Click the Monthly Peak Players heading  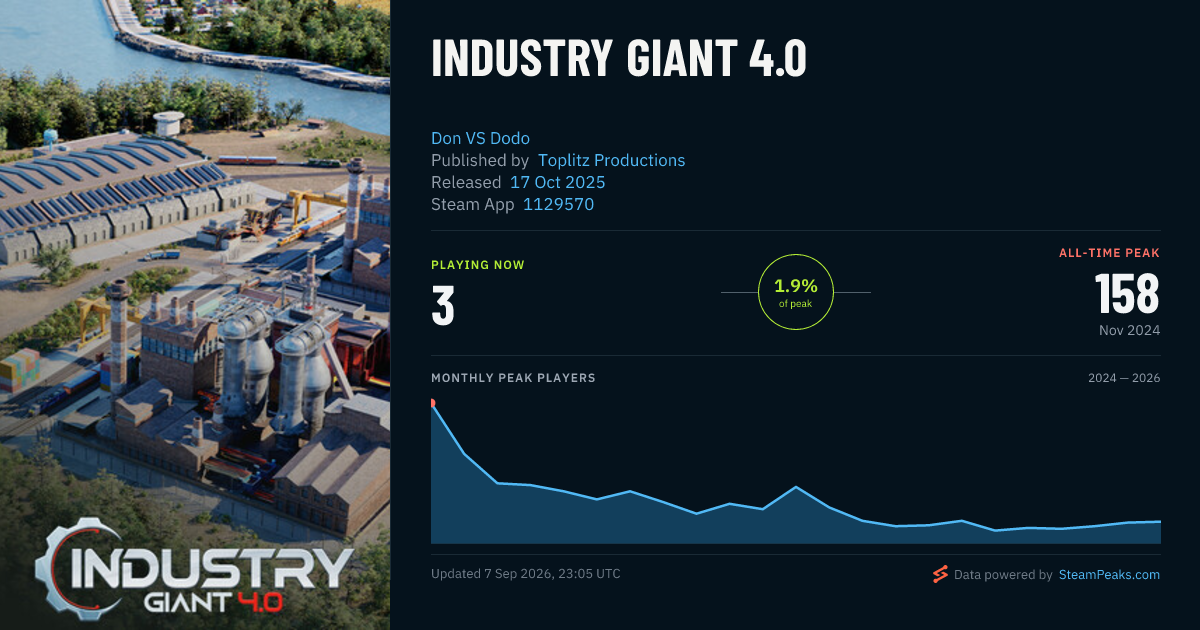pos(513,378)
